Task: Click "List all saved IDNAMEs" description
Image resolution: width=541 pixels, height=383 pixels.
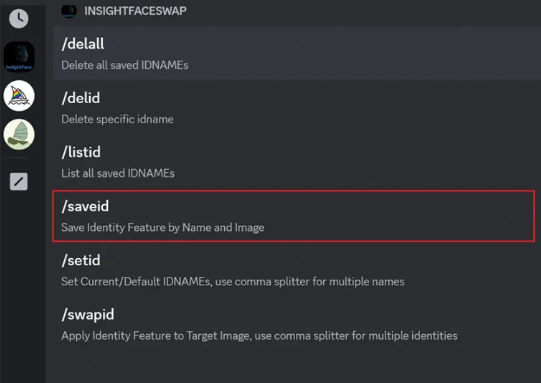Action: 118,173
